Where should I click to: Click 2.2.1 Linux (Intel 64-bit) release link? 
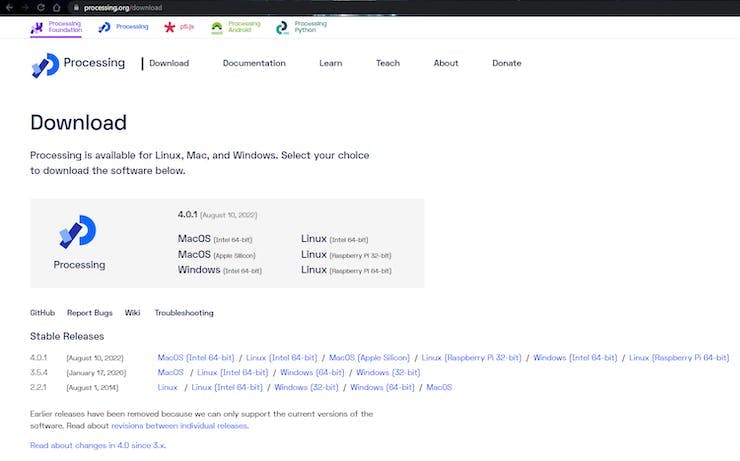[227, 387]
